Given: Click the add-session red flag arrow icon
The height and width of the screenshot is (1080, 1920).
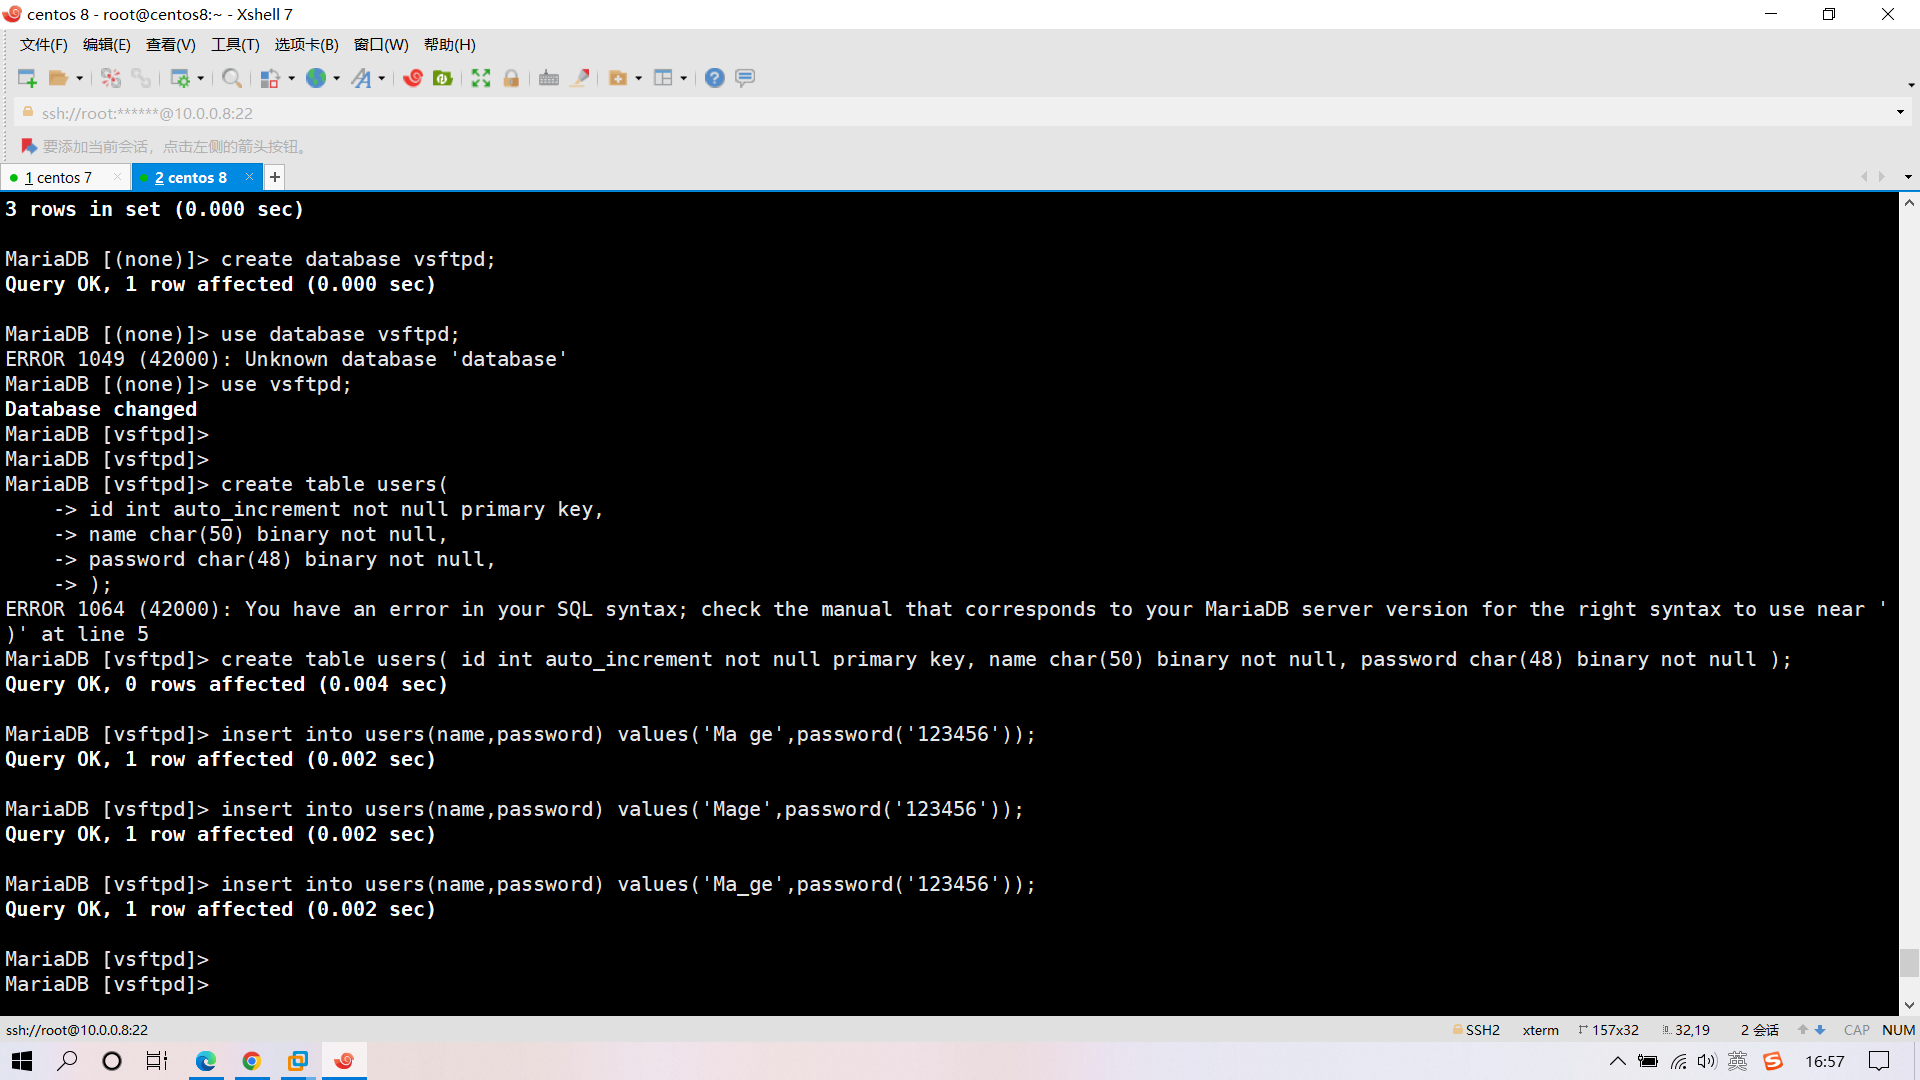Looking at the screenshot, I should tap(28, 146).
